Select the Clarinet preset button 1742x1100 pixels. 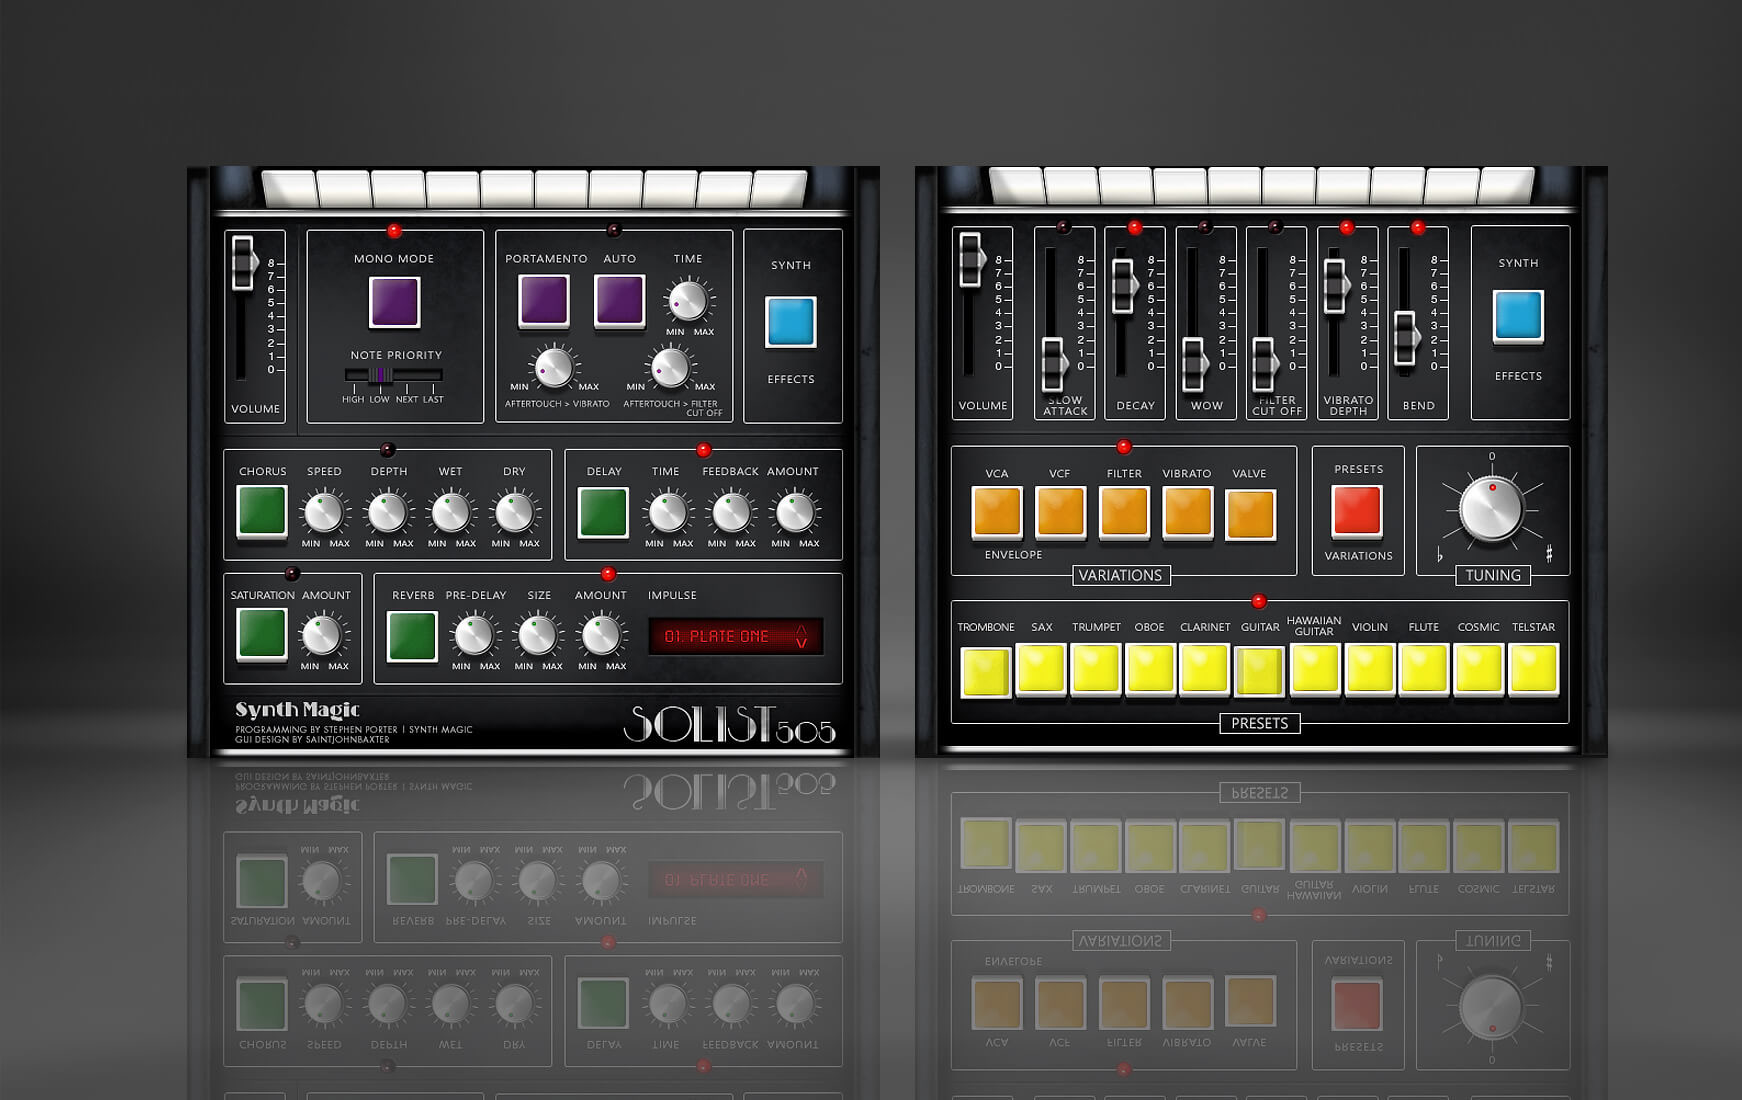coord(1205,669)
